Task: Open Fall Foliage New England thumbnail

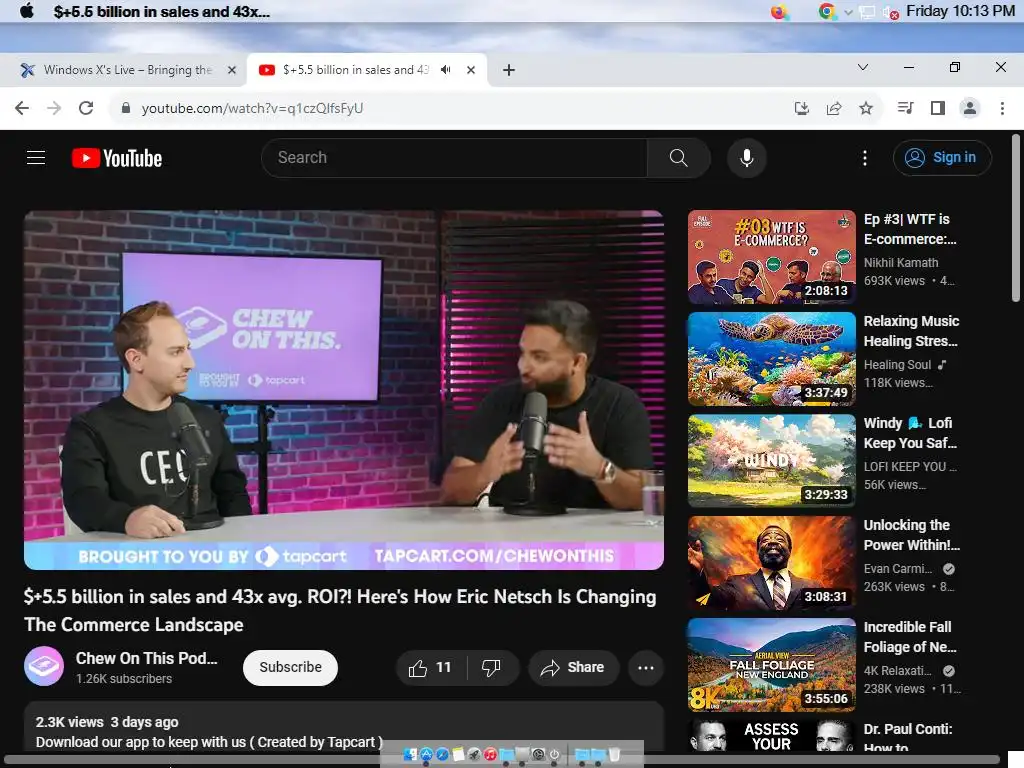Action: 771,665
